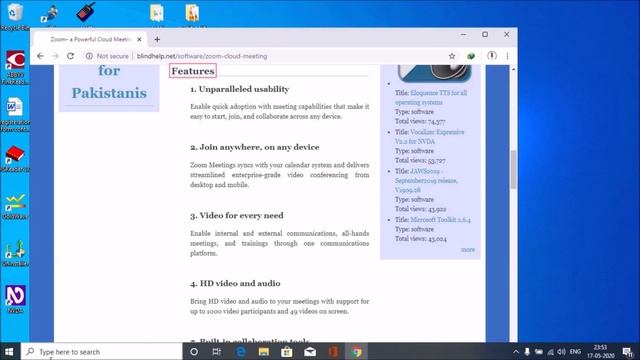Open Chrome's three-dot menu
The image size is (640, 360).
pos(507,56)
